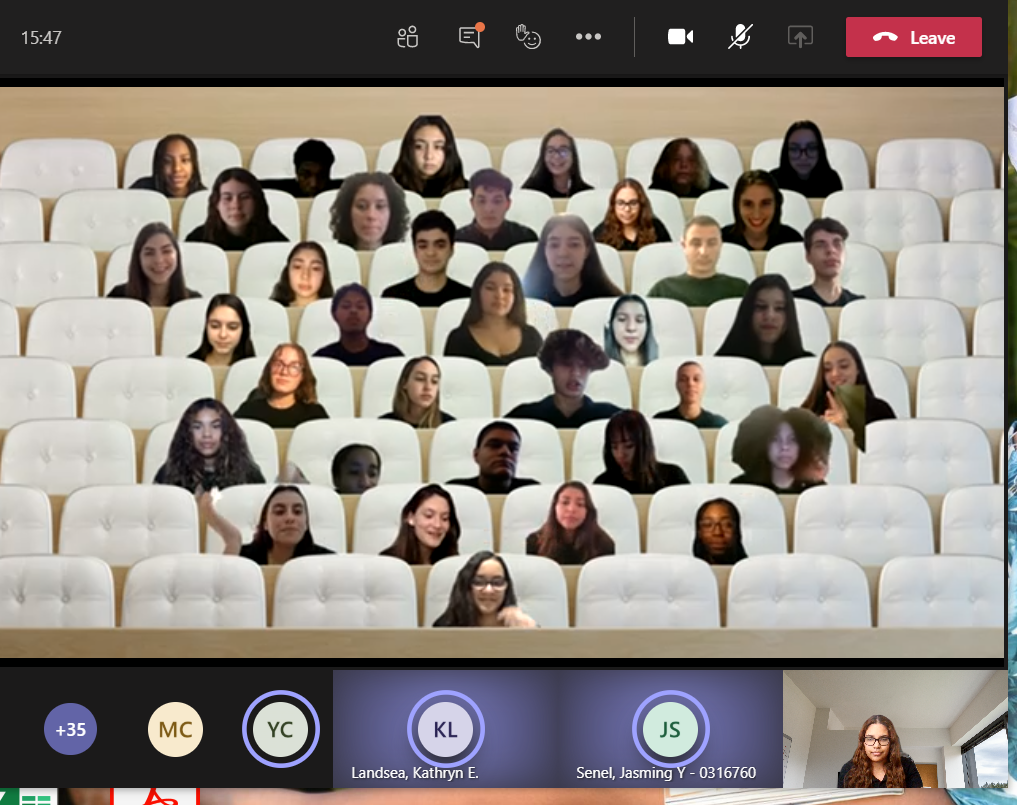Open the participants panel
The image size is (1017, 805).
pyautogui.click(x=407, y=38)
